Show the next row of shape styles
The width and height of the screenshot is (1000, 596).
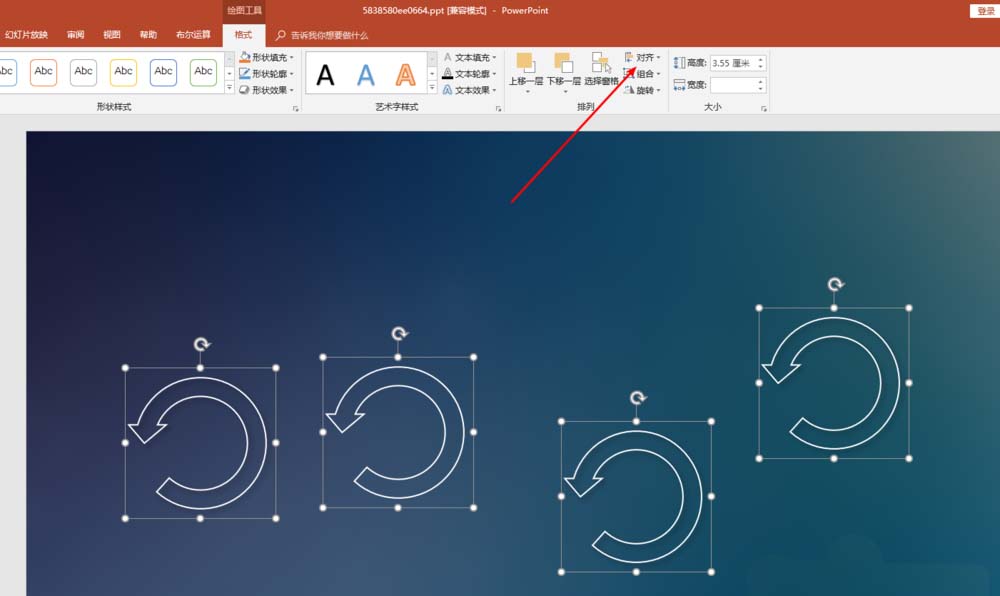(230, 73)
